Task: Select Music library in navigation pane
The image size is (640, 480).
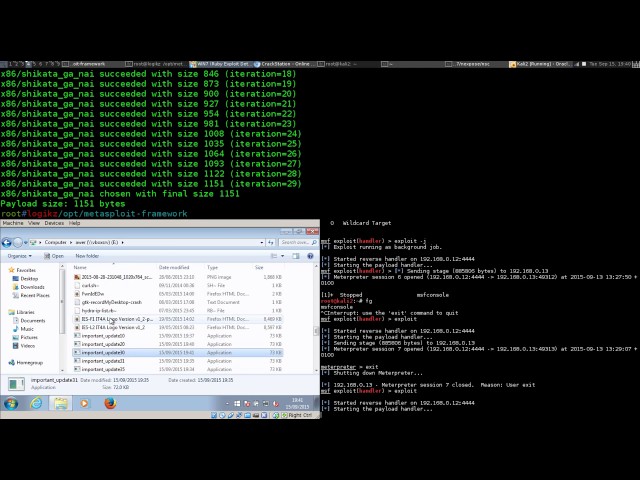Action: (23, 329)
